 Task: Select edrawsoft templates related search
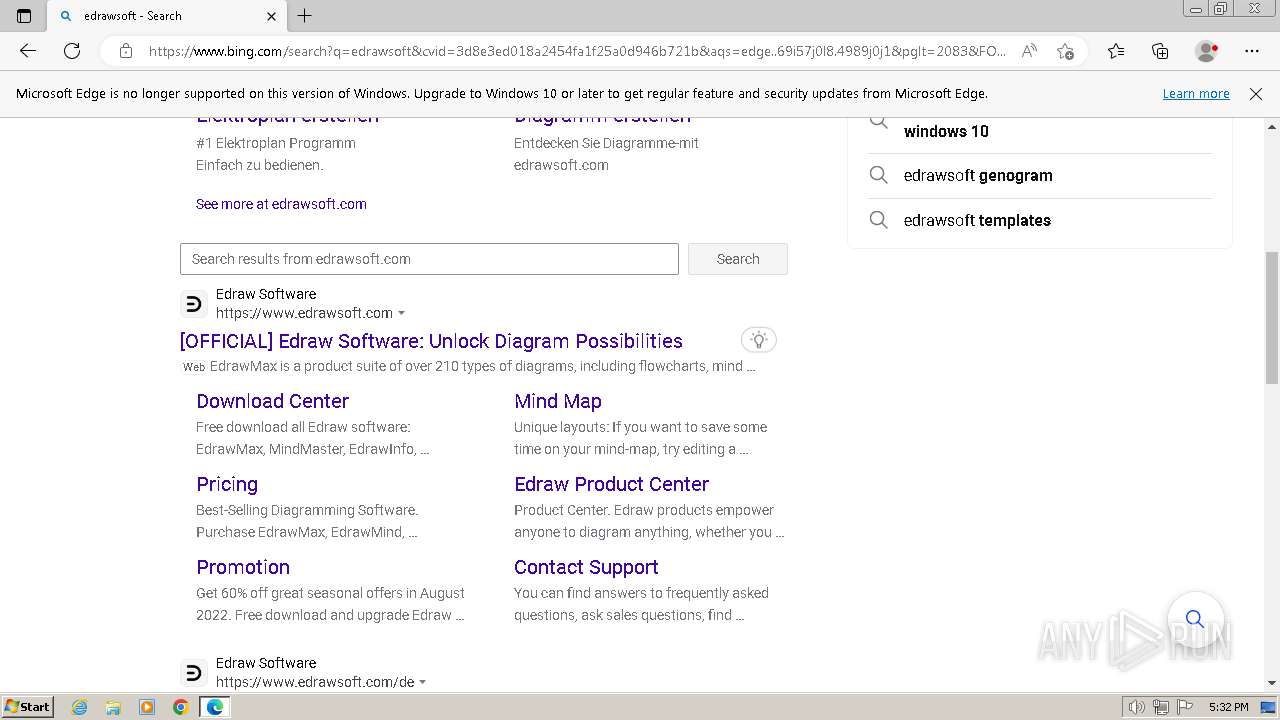(977, 220)
